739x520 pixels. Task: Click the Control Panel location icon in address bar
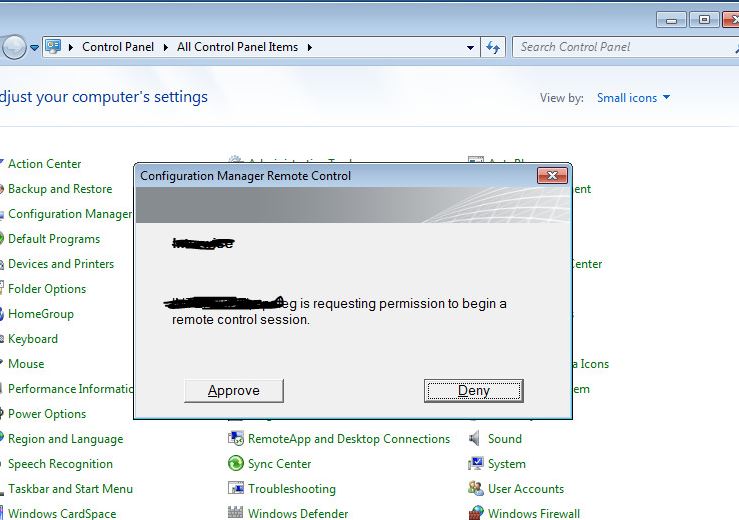click(x=53, y=46)
